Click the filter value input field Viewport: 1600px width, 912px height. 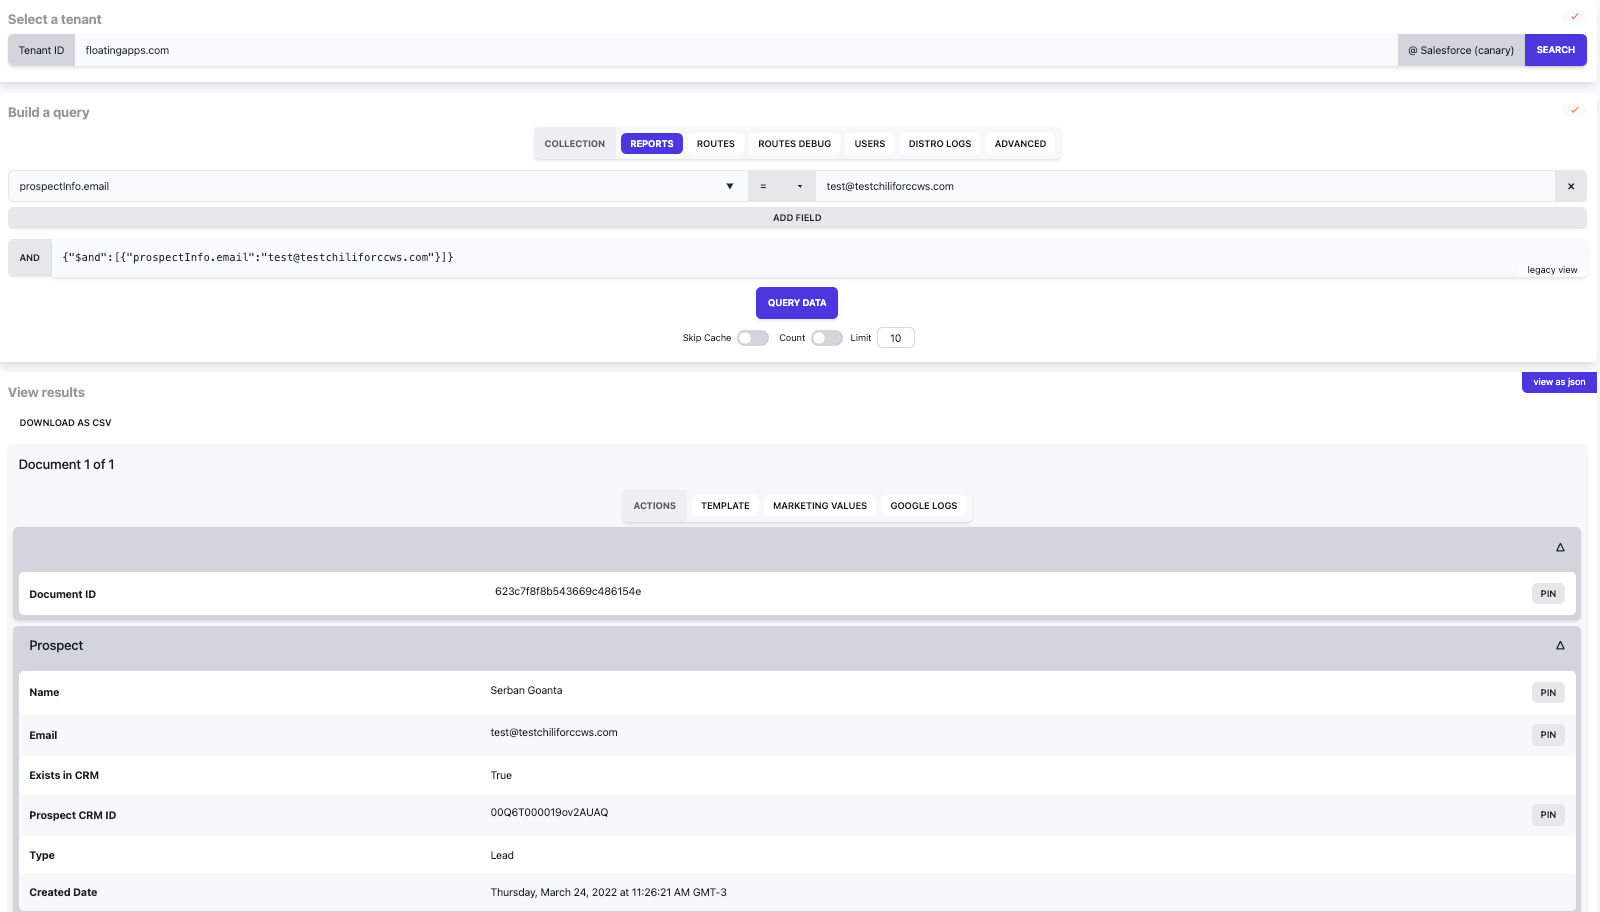point(1185,186)
